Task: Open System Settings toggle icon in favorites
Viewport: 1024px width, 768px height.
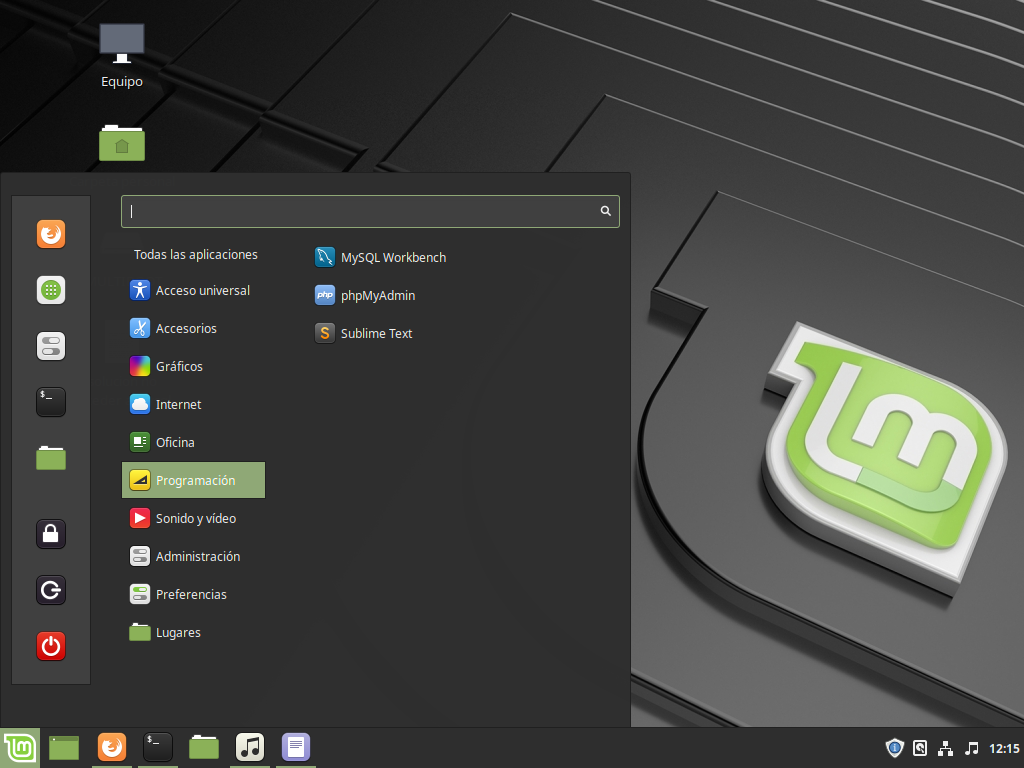Action: (x=51, y=346)
